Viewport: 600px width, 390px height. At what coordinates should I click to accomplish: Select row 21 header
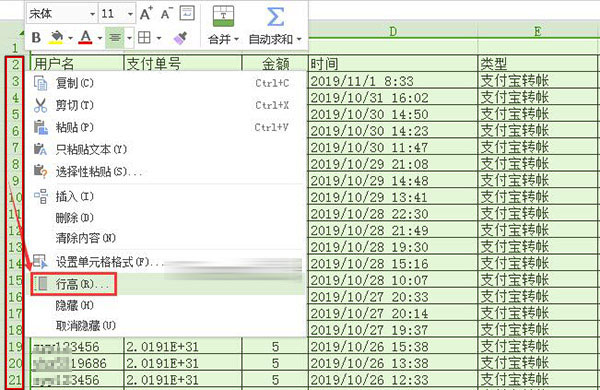coord(15,380)
